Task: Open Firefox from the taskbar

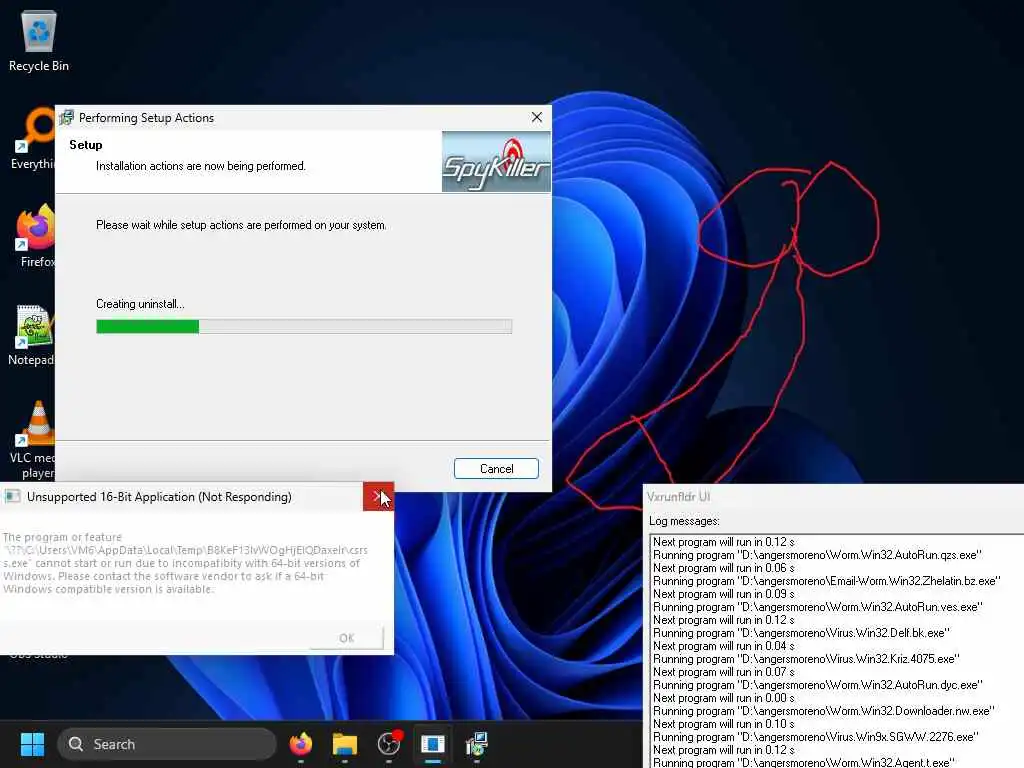Action: point(300,744)
